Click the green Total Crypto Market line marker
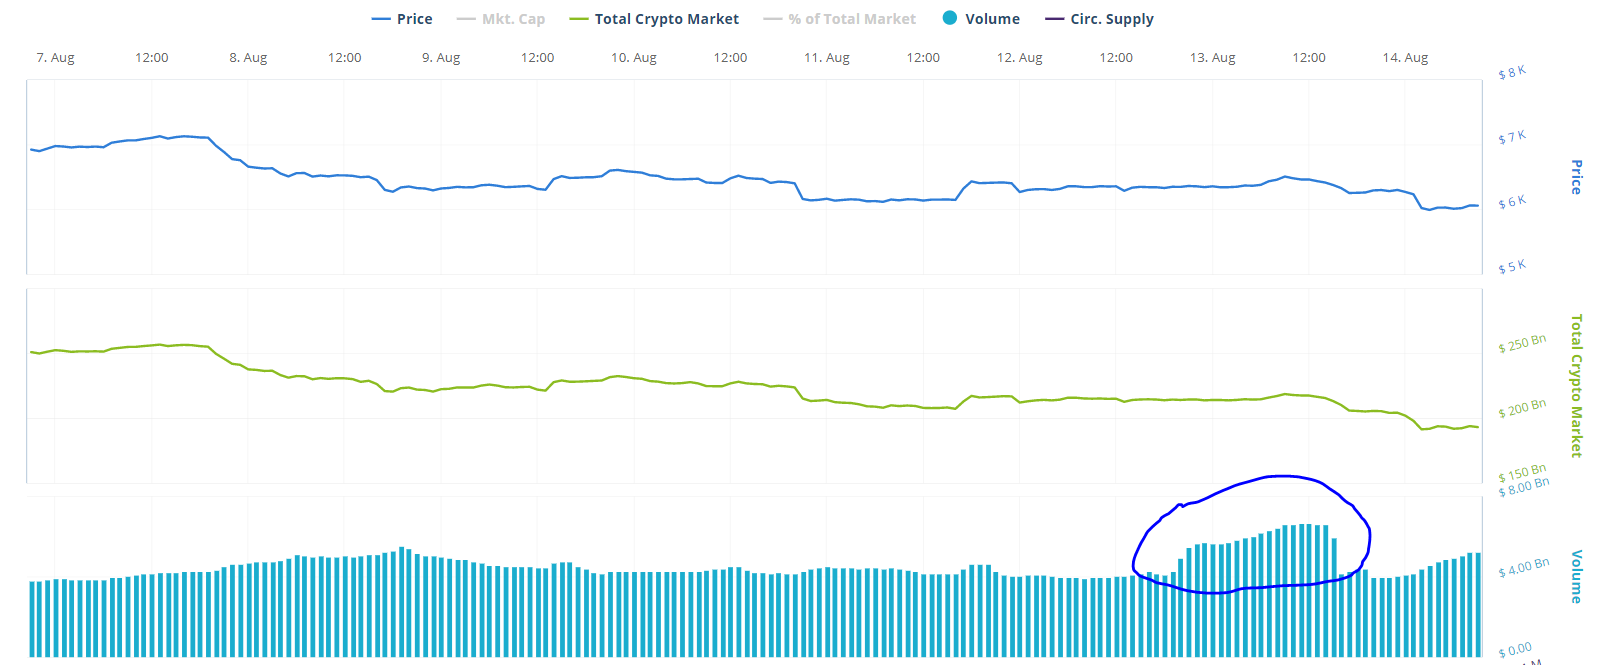1608x665 pixels. 578,19
